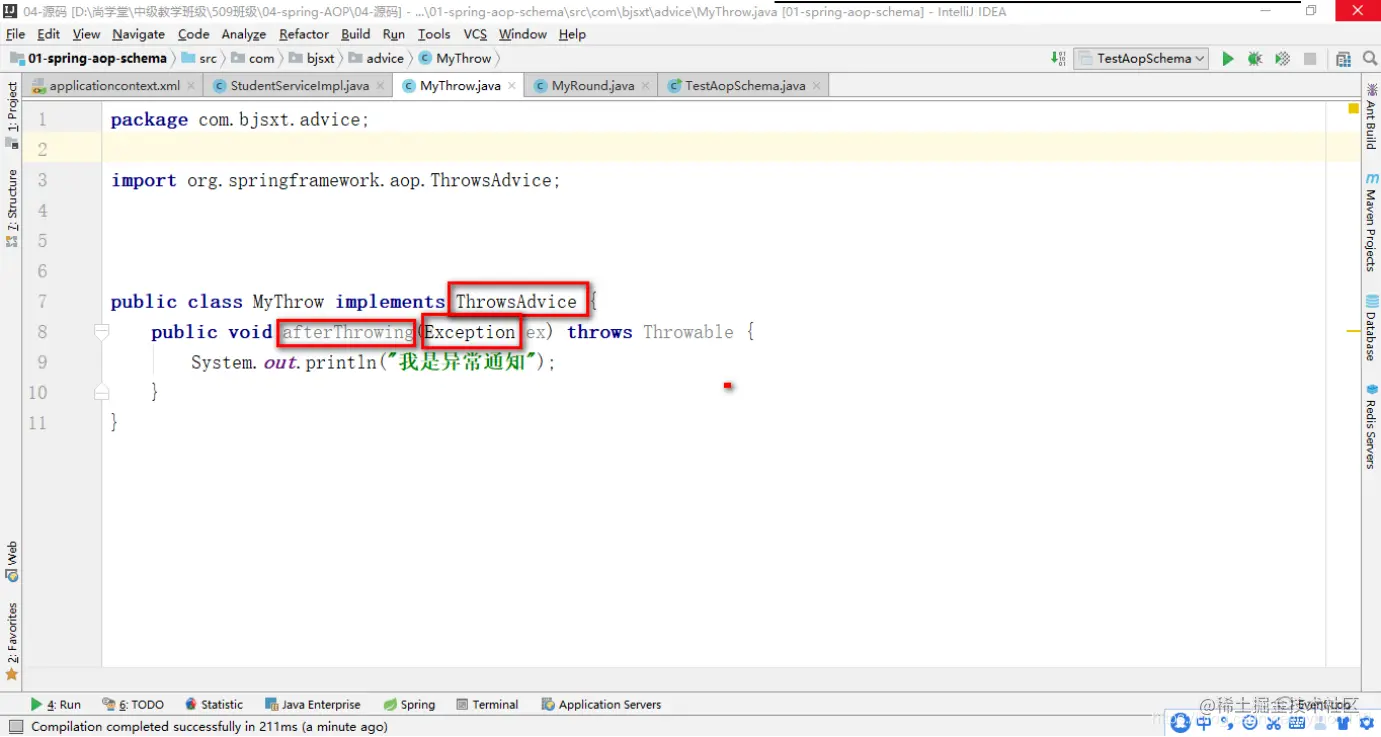
Task: Switch to applicationcontext.xml tab
Action: (114, 86)
